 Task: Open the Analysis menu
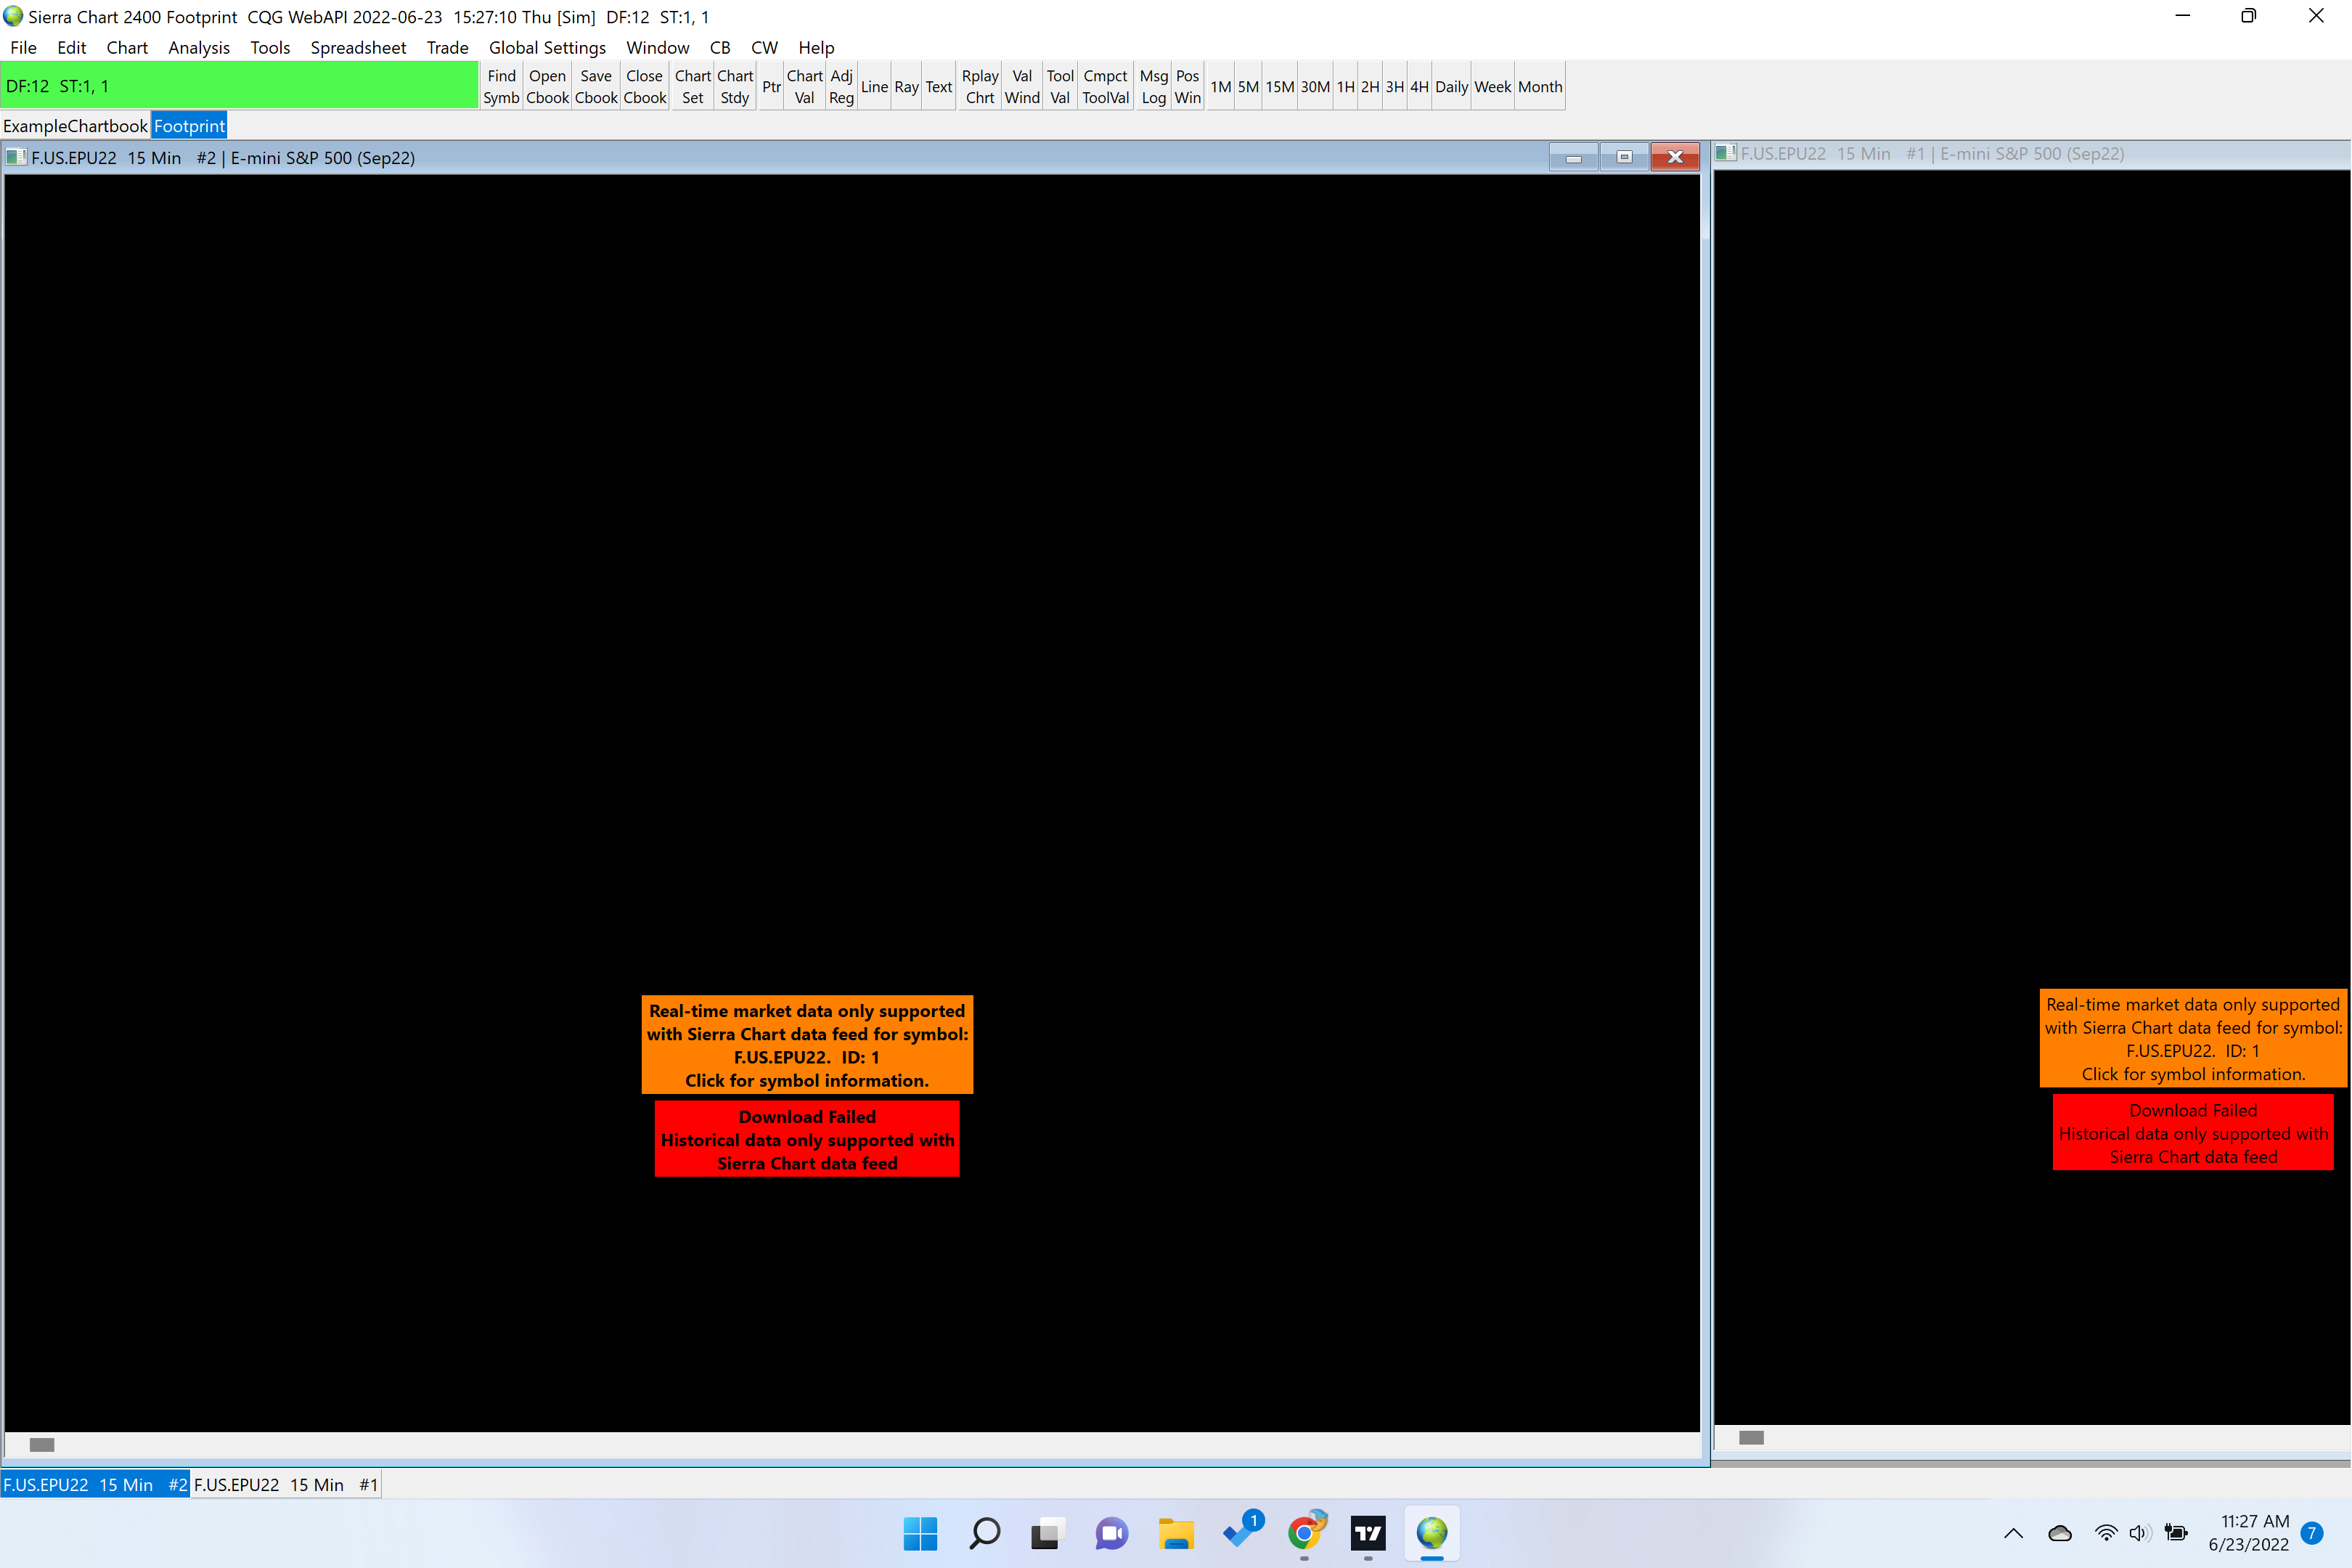(x=199, y=47)
